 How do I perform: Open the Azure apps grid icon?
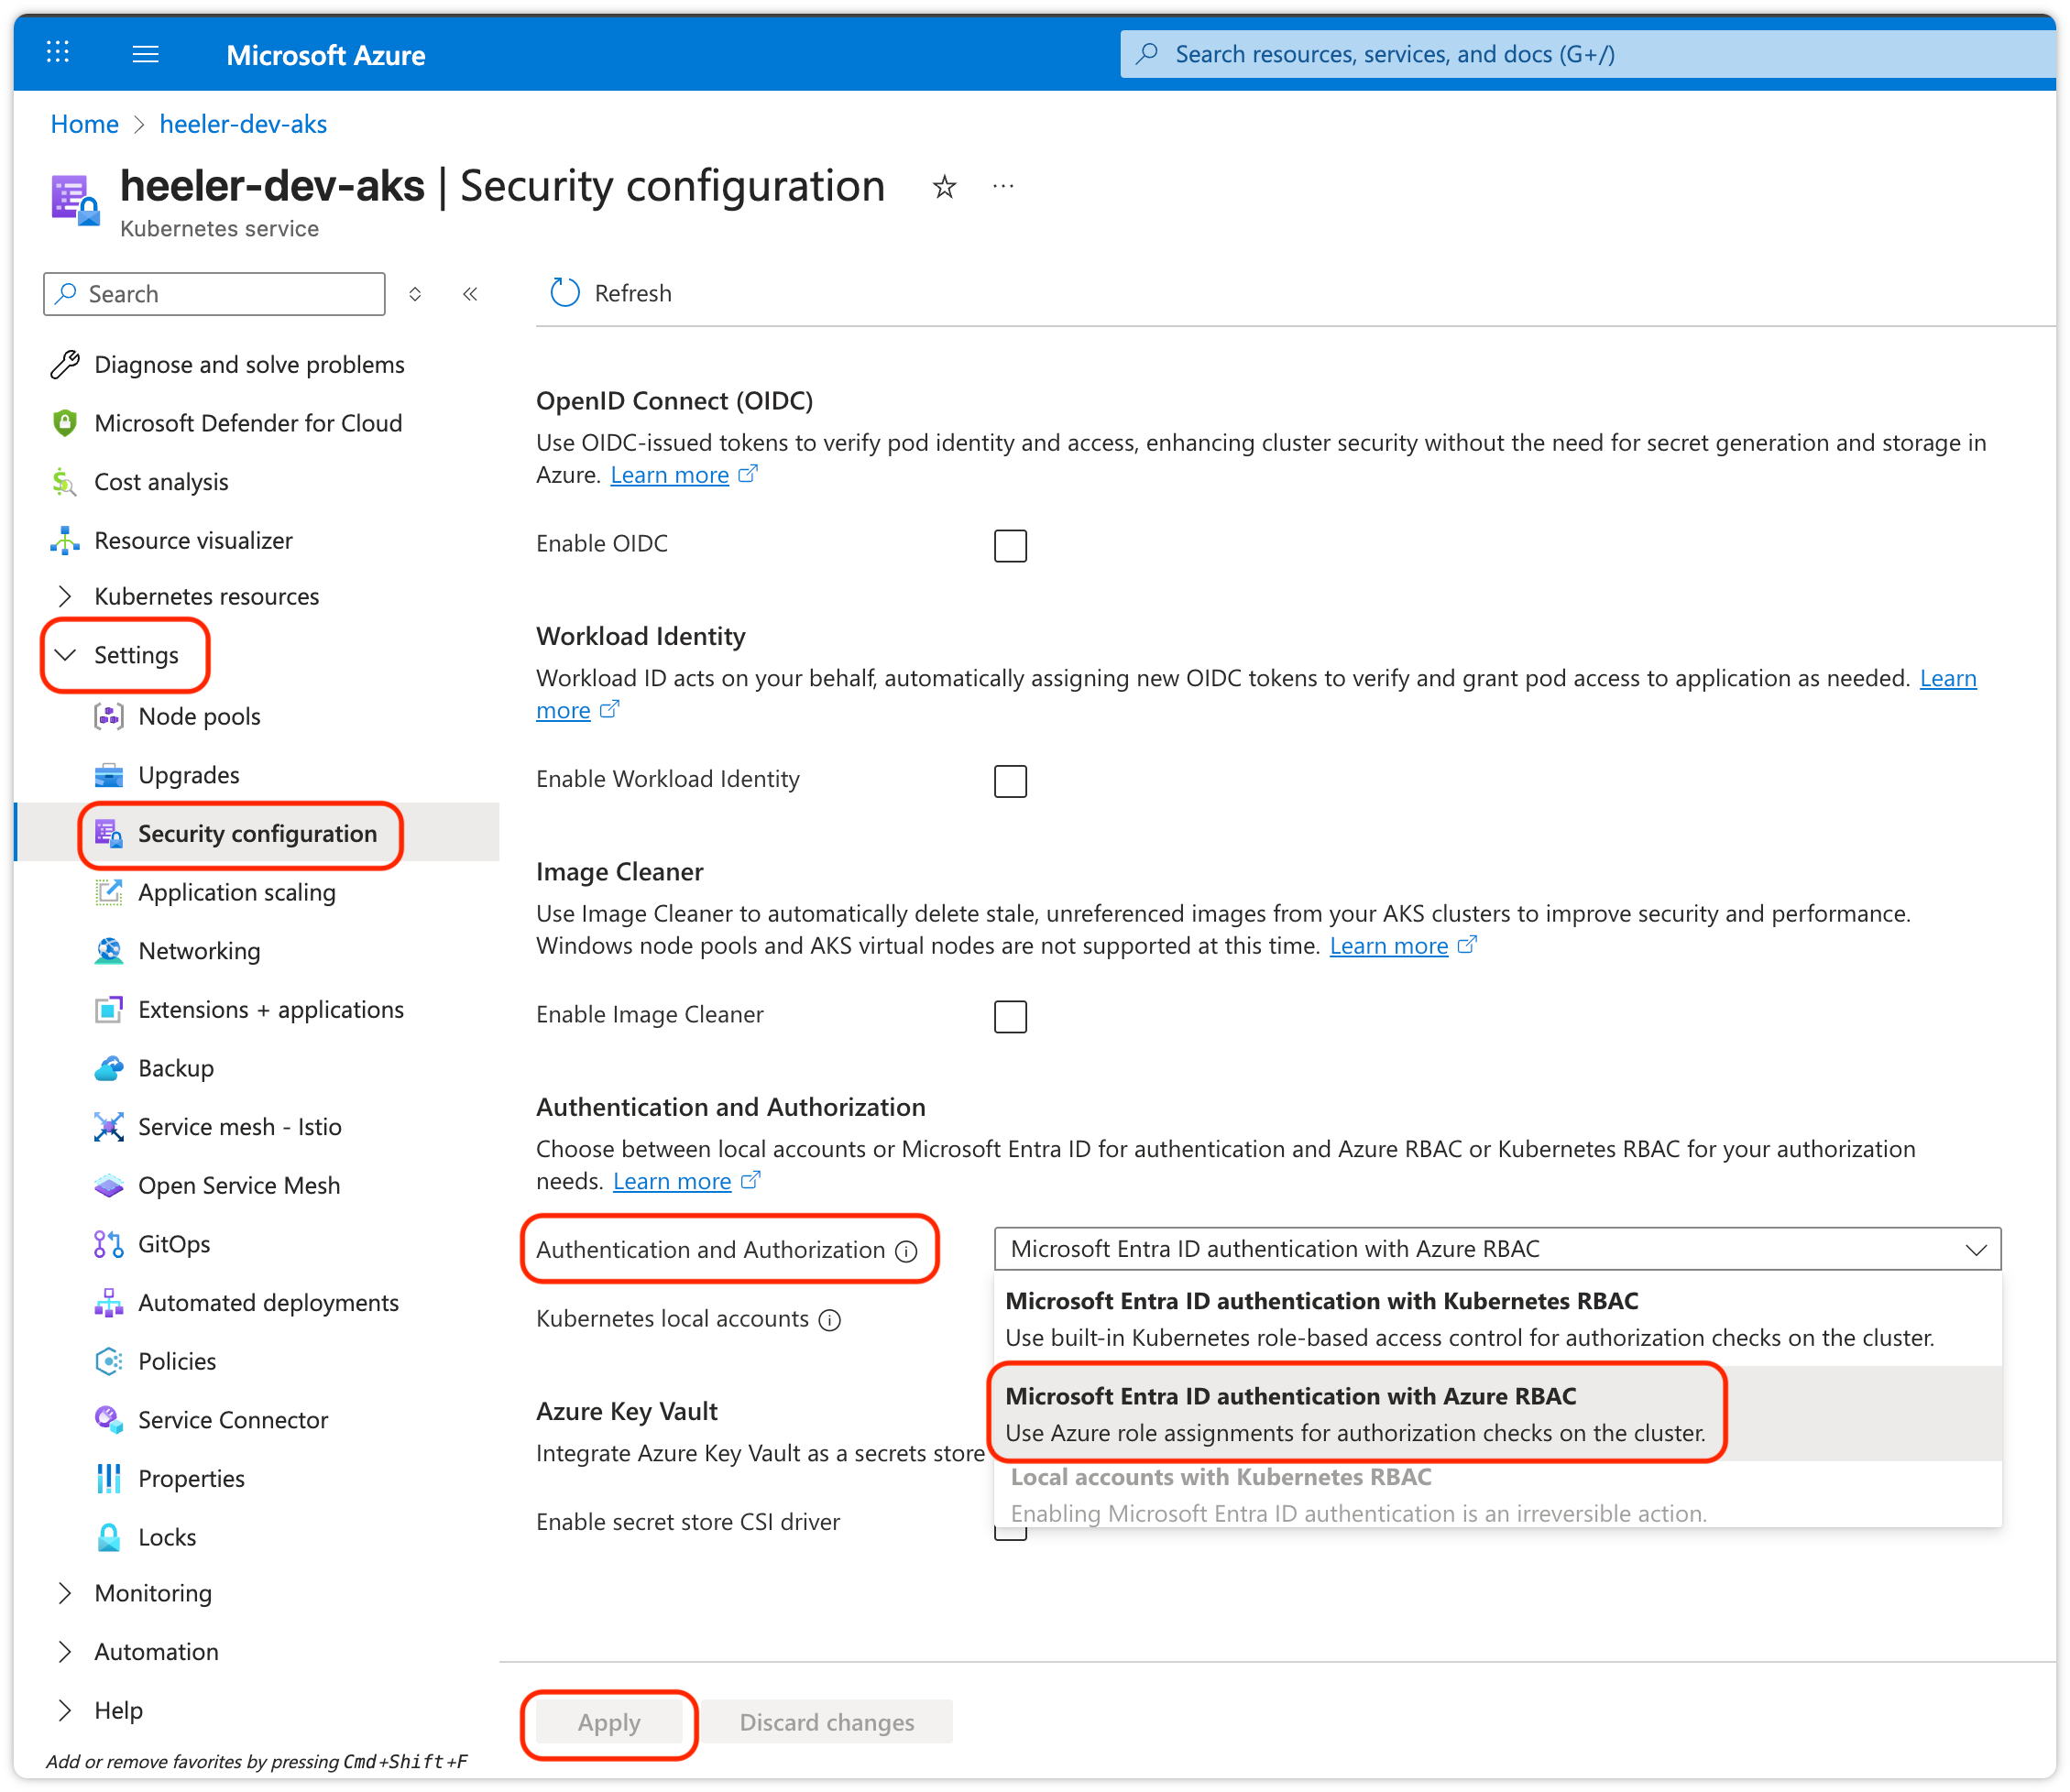58,53
